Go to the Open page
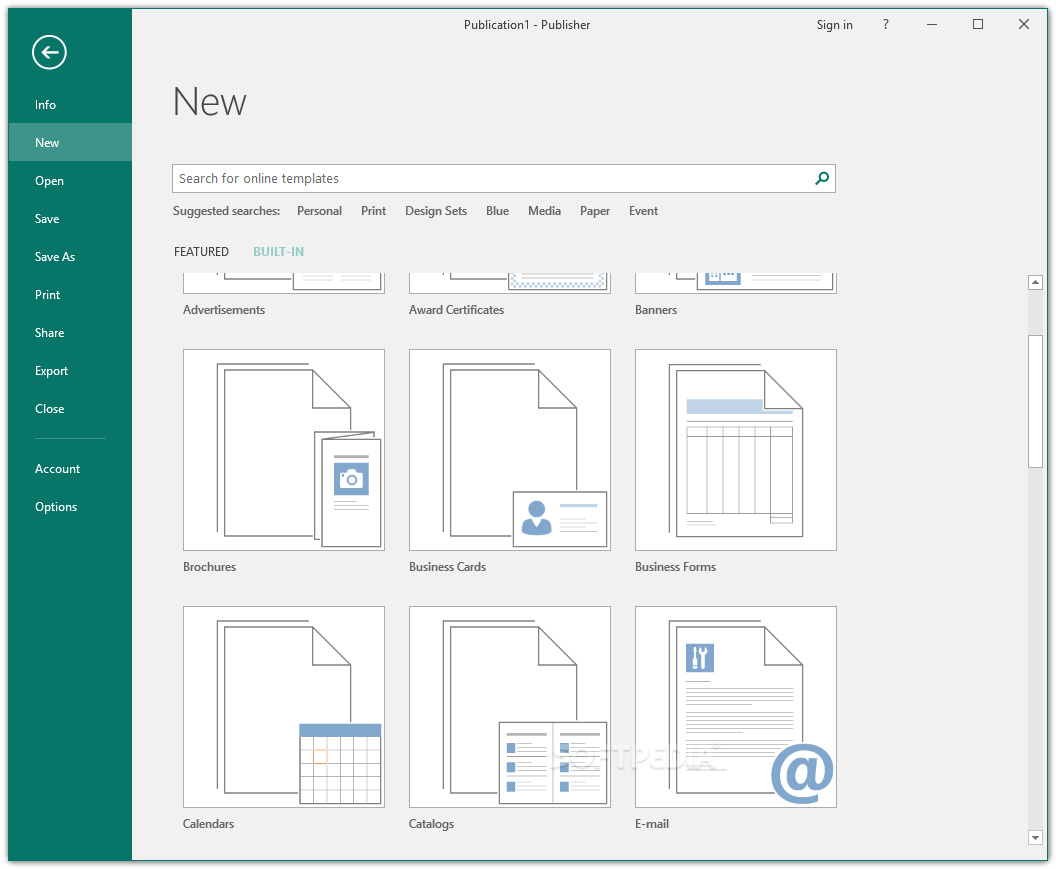This screenshot has width=1056, height=869. (x=70, y=181)
